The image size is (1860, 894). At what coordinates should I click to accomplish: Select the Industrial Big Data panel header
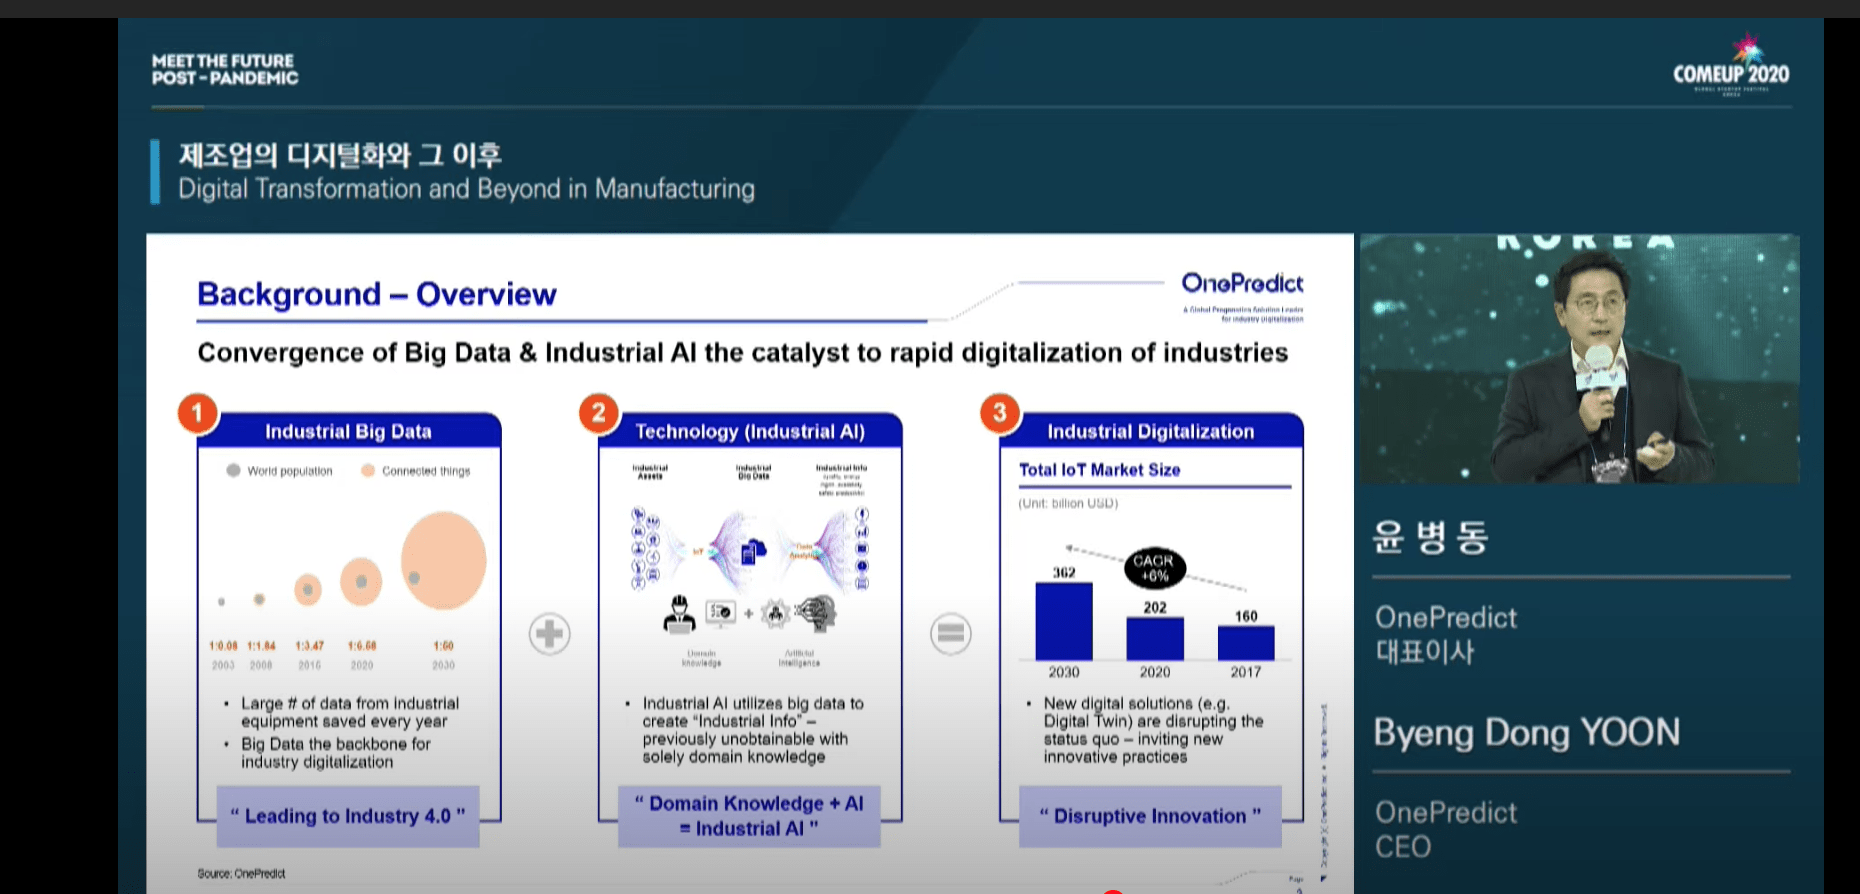(348, 431)
